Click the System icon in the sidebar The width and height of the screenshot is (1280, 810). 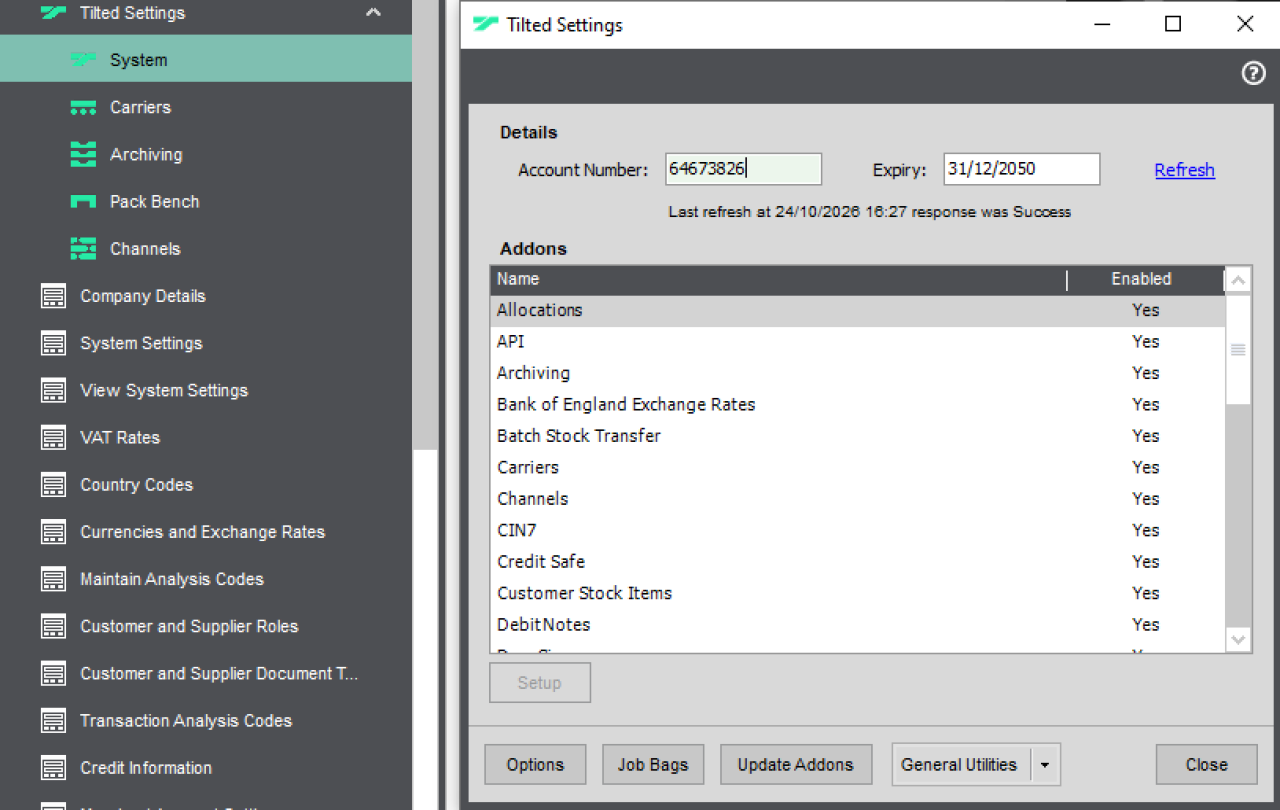click(84, 60)
